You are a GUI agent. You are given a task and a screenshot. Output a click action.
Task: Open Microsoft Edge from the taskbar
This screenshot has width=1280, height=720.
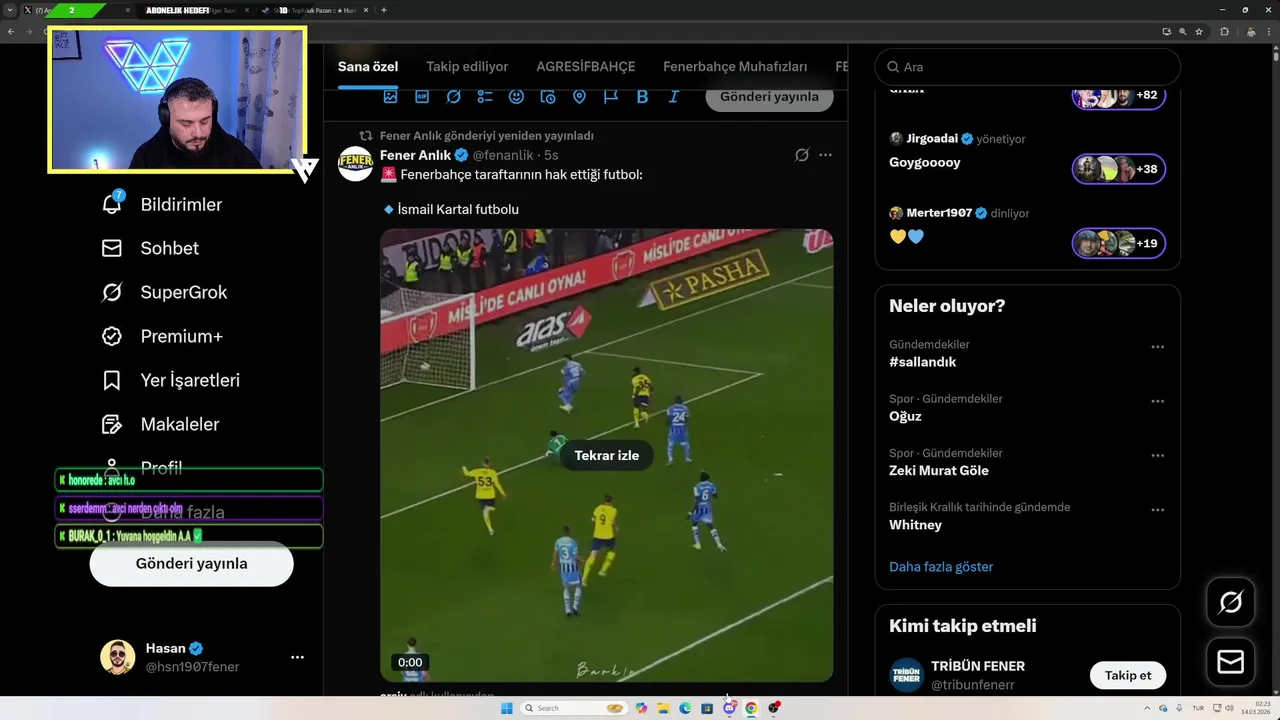(685, 708)
